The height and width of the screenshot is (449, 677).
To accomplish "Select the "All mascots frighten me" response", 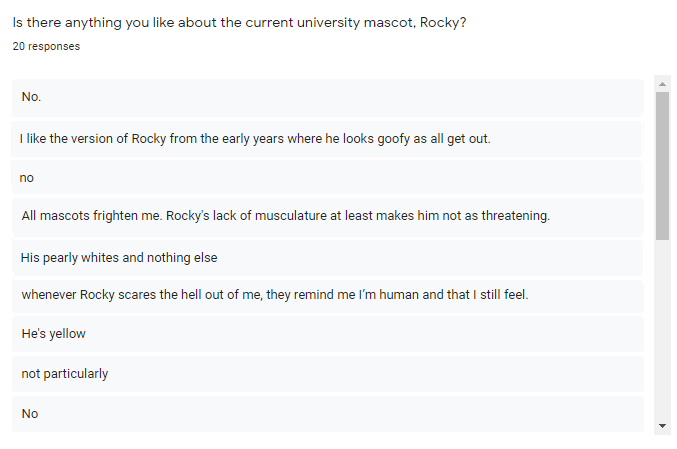I will (285, 216).
